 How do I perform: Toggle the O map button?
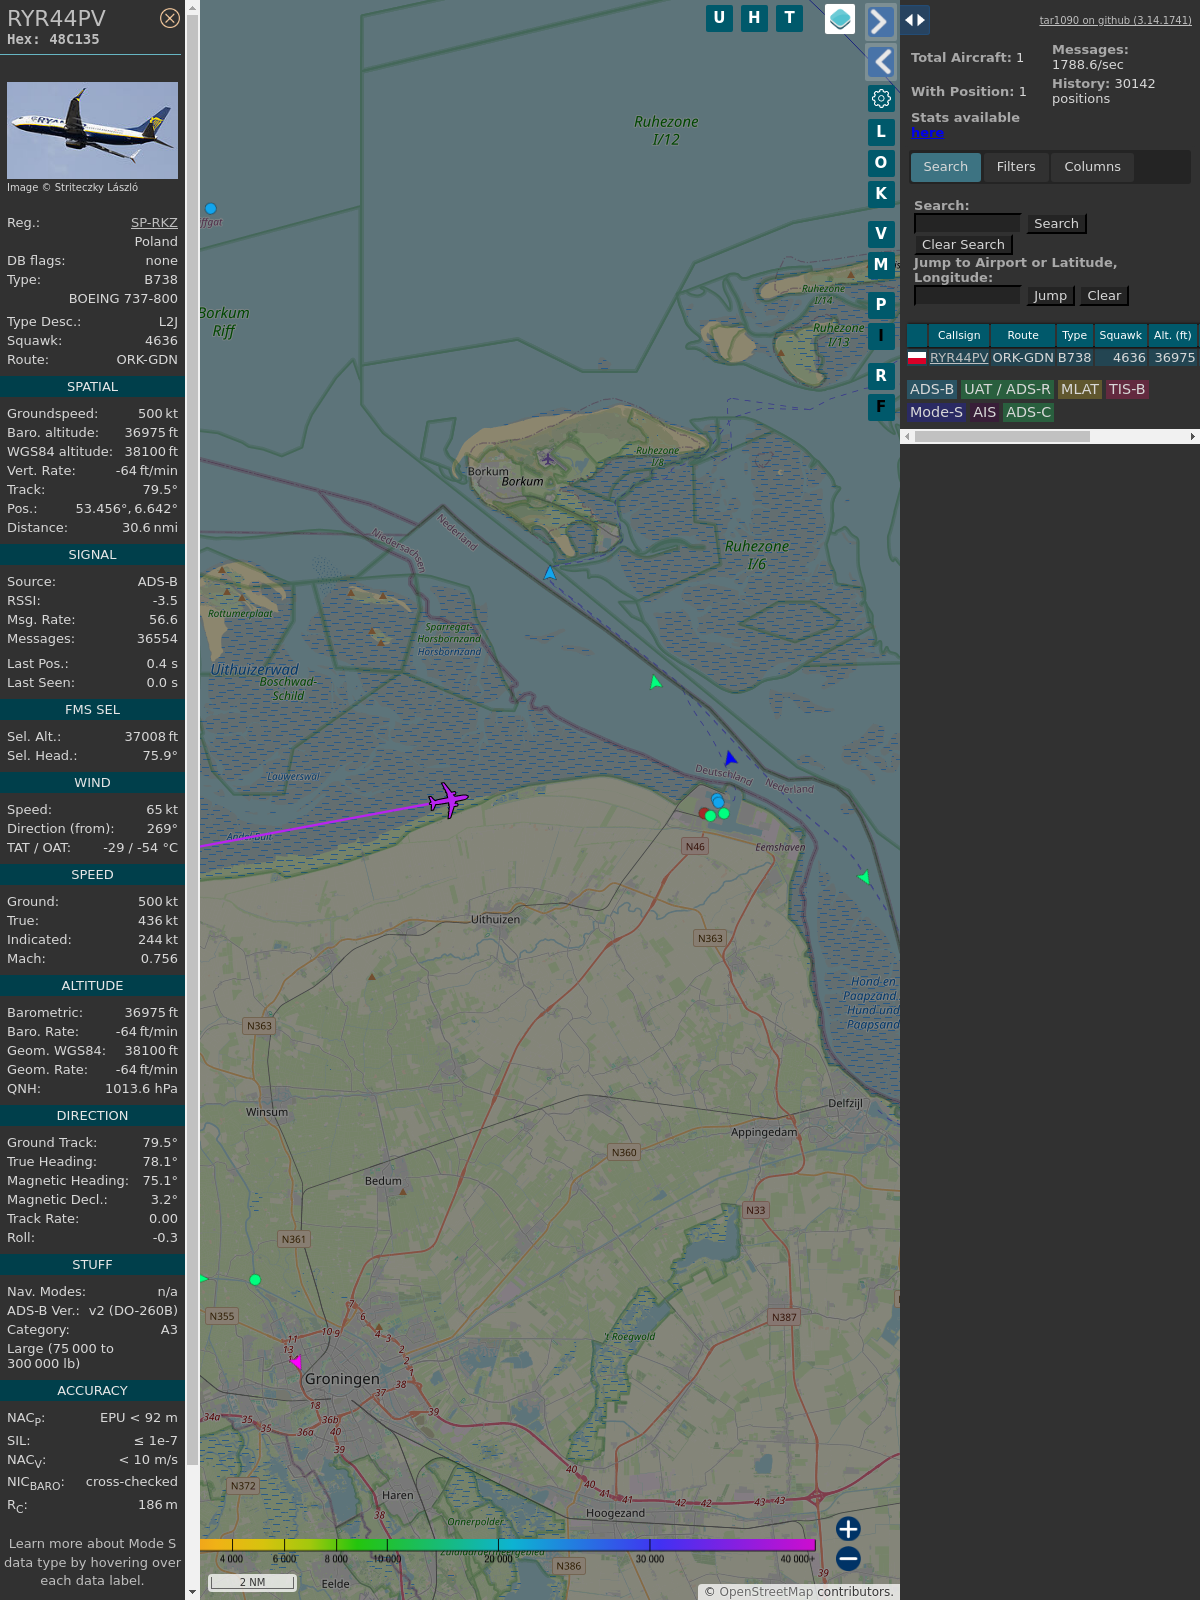click(881, 162)
